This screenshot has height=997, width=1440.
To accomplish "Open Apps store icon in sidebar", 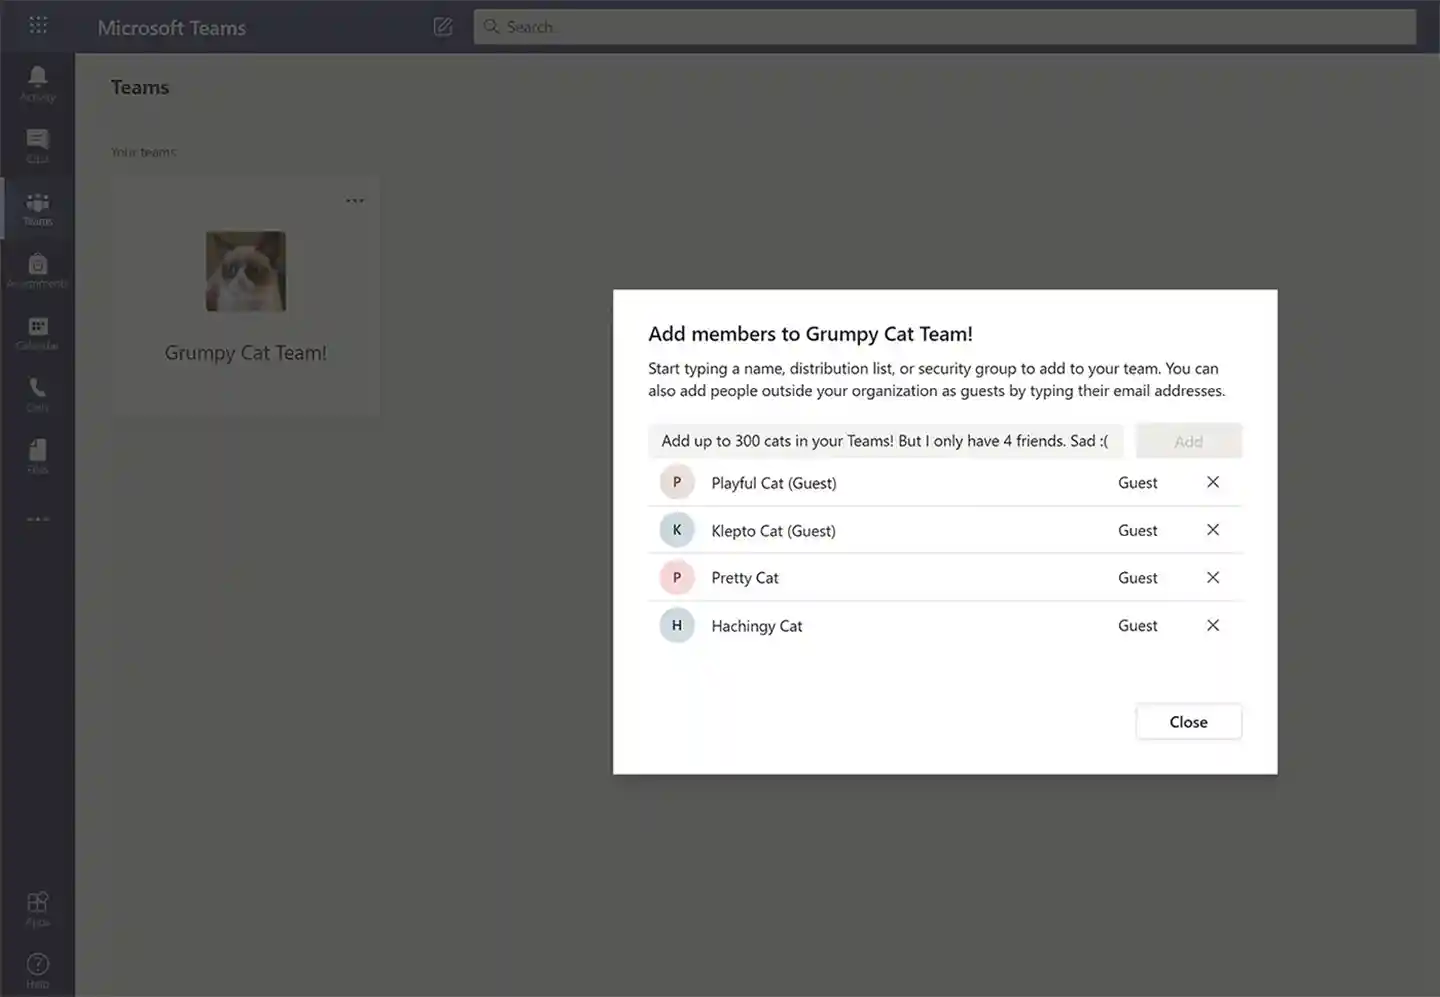I will point(37,909).
